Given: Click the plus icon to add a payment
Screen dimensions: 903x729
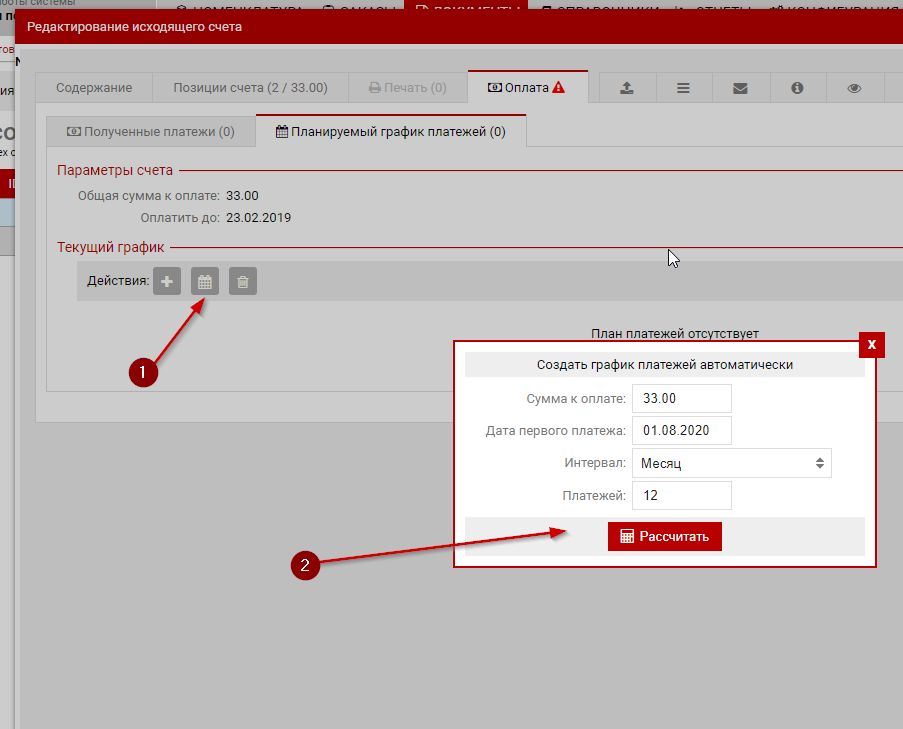Looking at the screenshot, I should click(x=166, y=281).
